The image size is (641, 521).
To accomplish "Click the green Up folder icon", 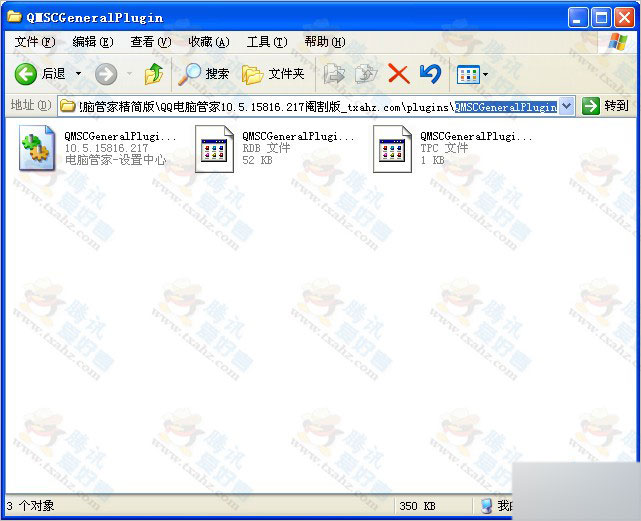I will [x=153, y=74].
